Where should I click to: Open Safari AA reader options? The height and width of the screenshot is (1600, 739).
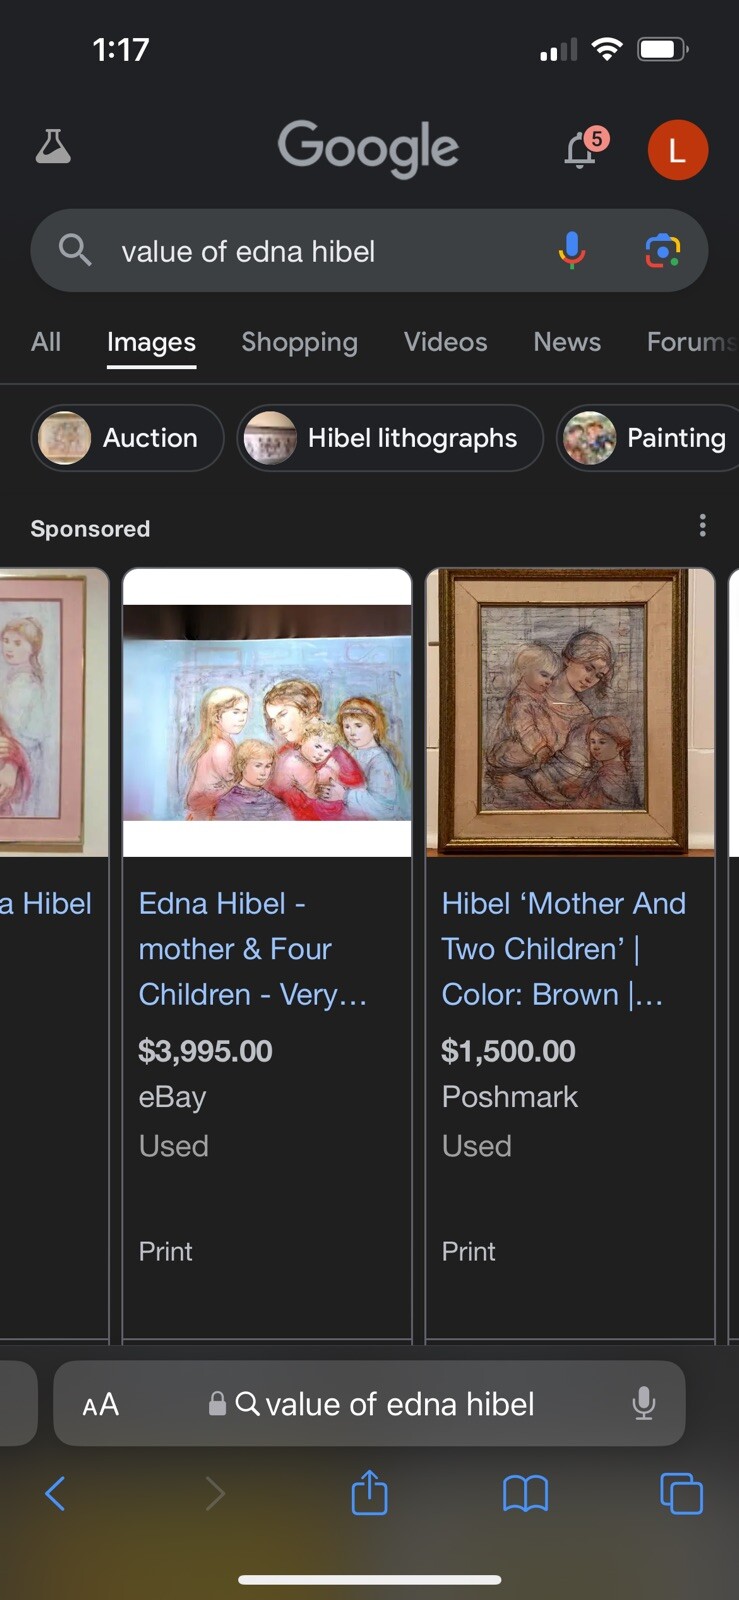pos(100,1405)
